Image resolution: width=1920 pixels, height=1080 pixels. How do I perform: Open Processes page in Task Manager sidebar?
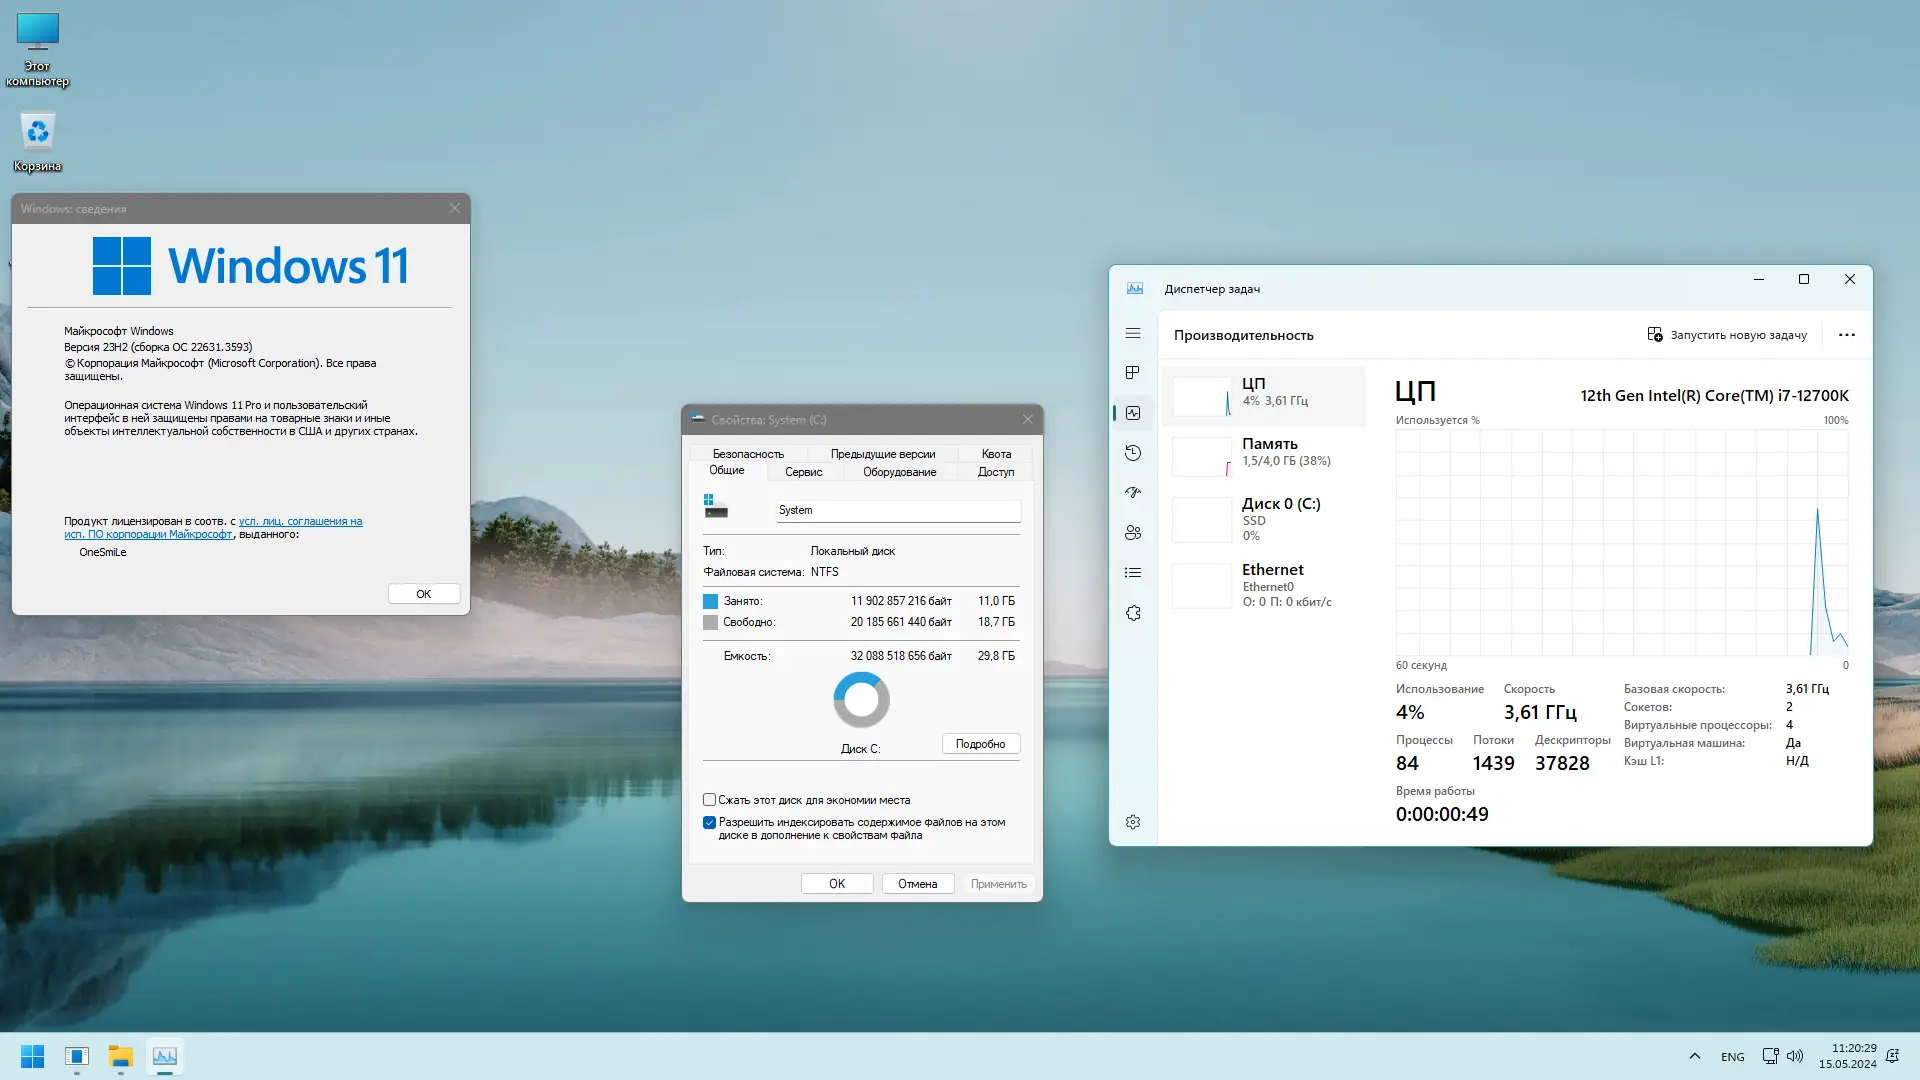1132,373
